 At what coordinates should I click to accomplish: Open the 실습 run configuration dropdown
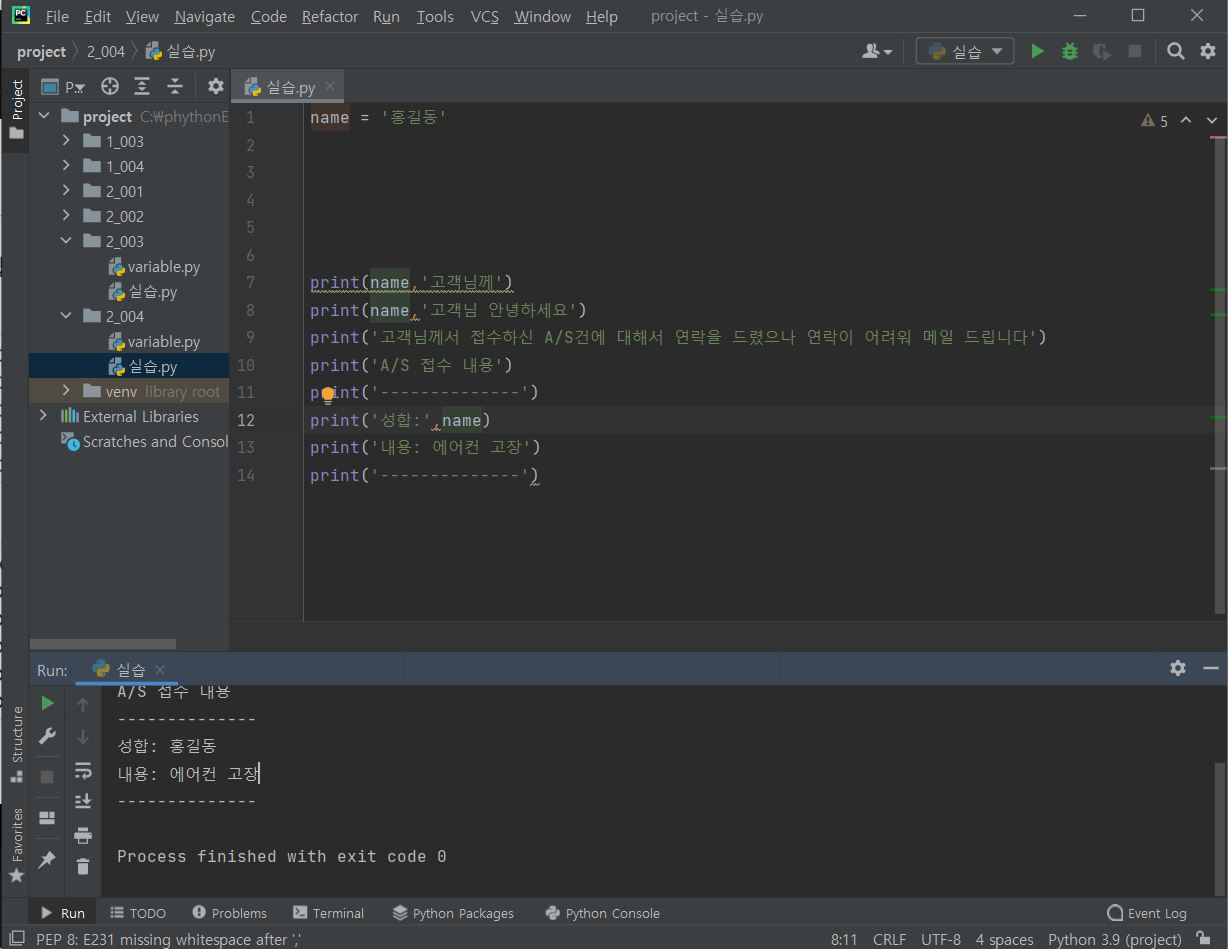tap(965, 51)
